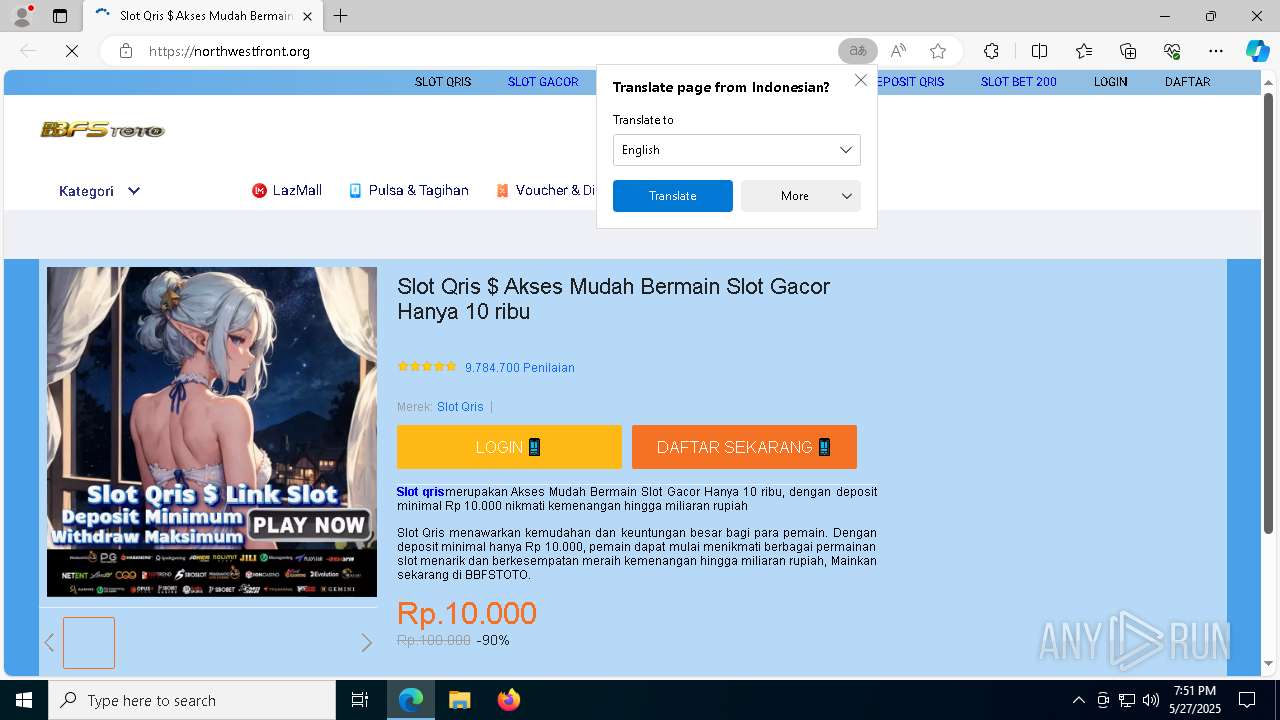
Task: Open the Collections icon
Action: [x=1128, y=51]
